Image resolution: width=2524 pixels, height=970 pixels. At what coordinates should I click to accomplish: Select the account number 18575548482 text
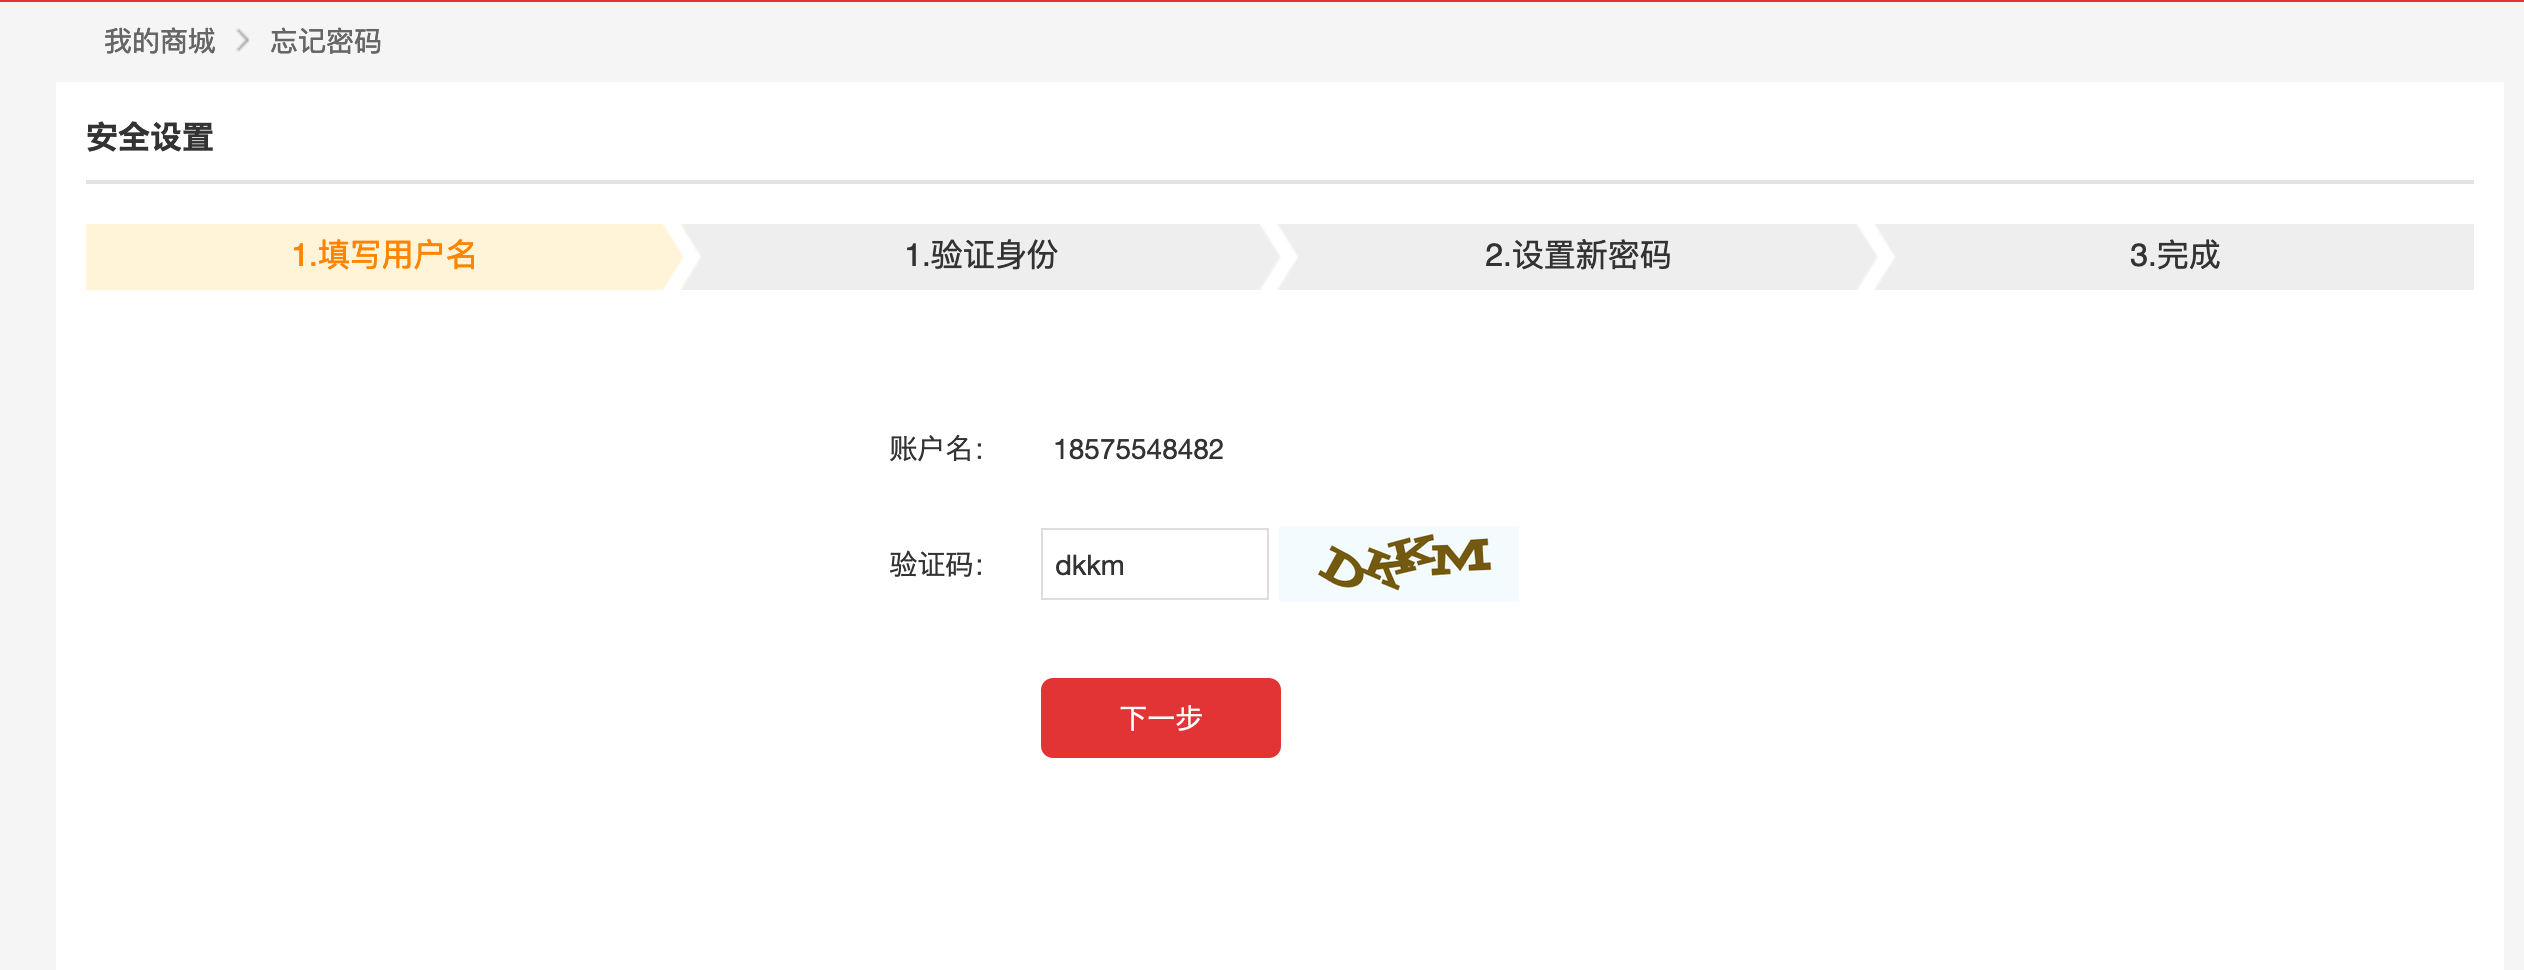[1138, 449]
